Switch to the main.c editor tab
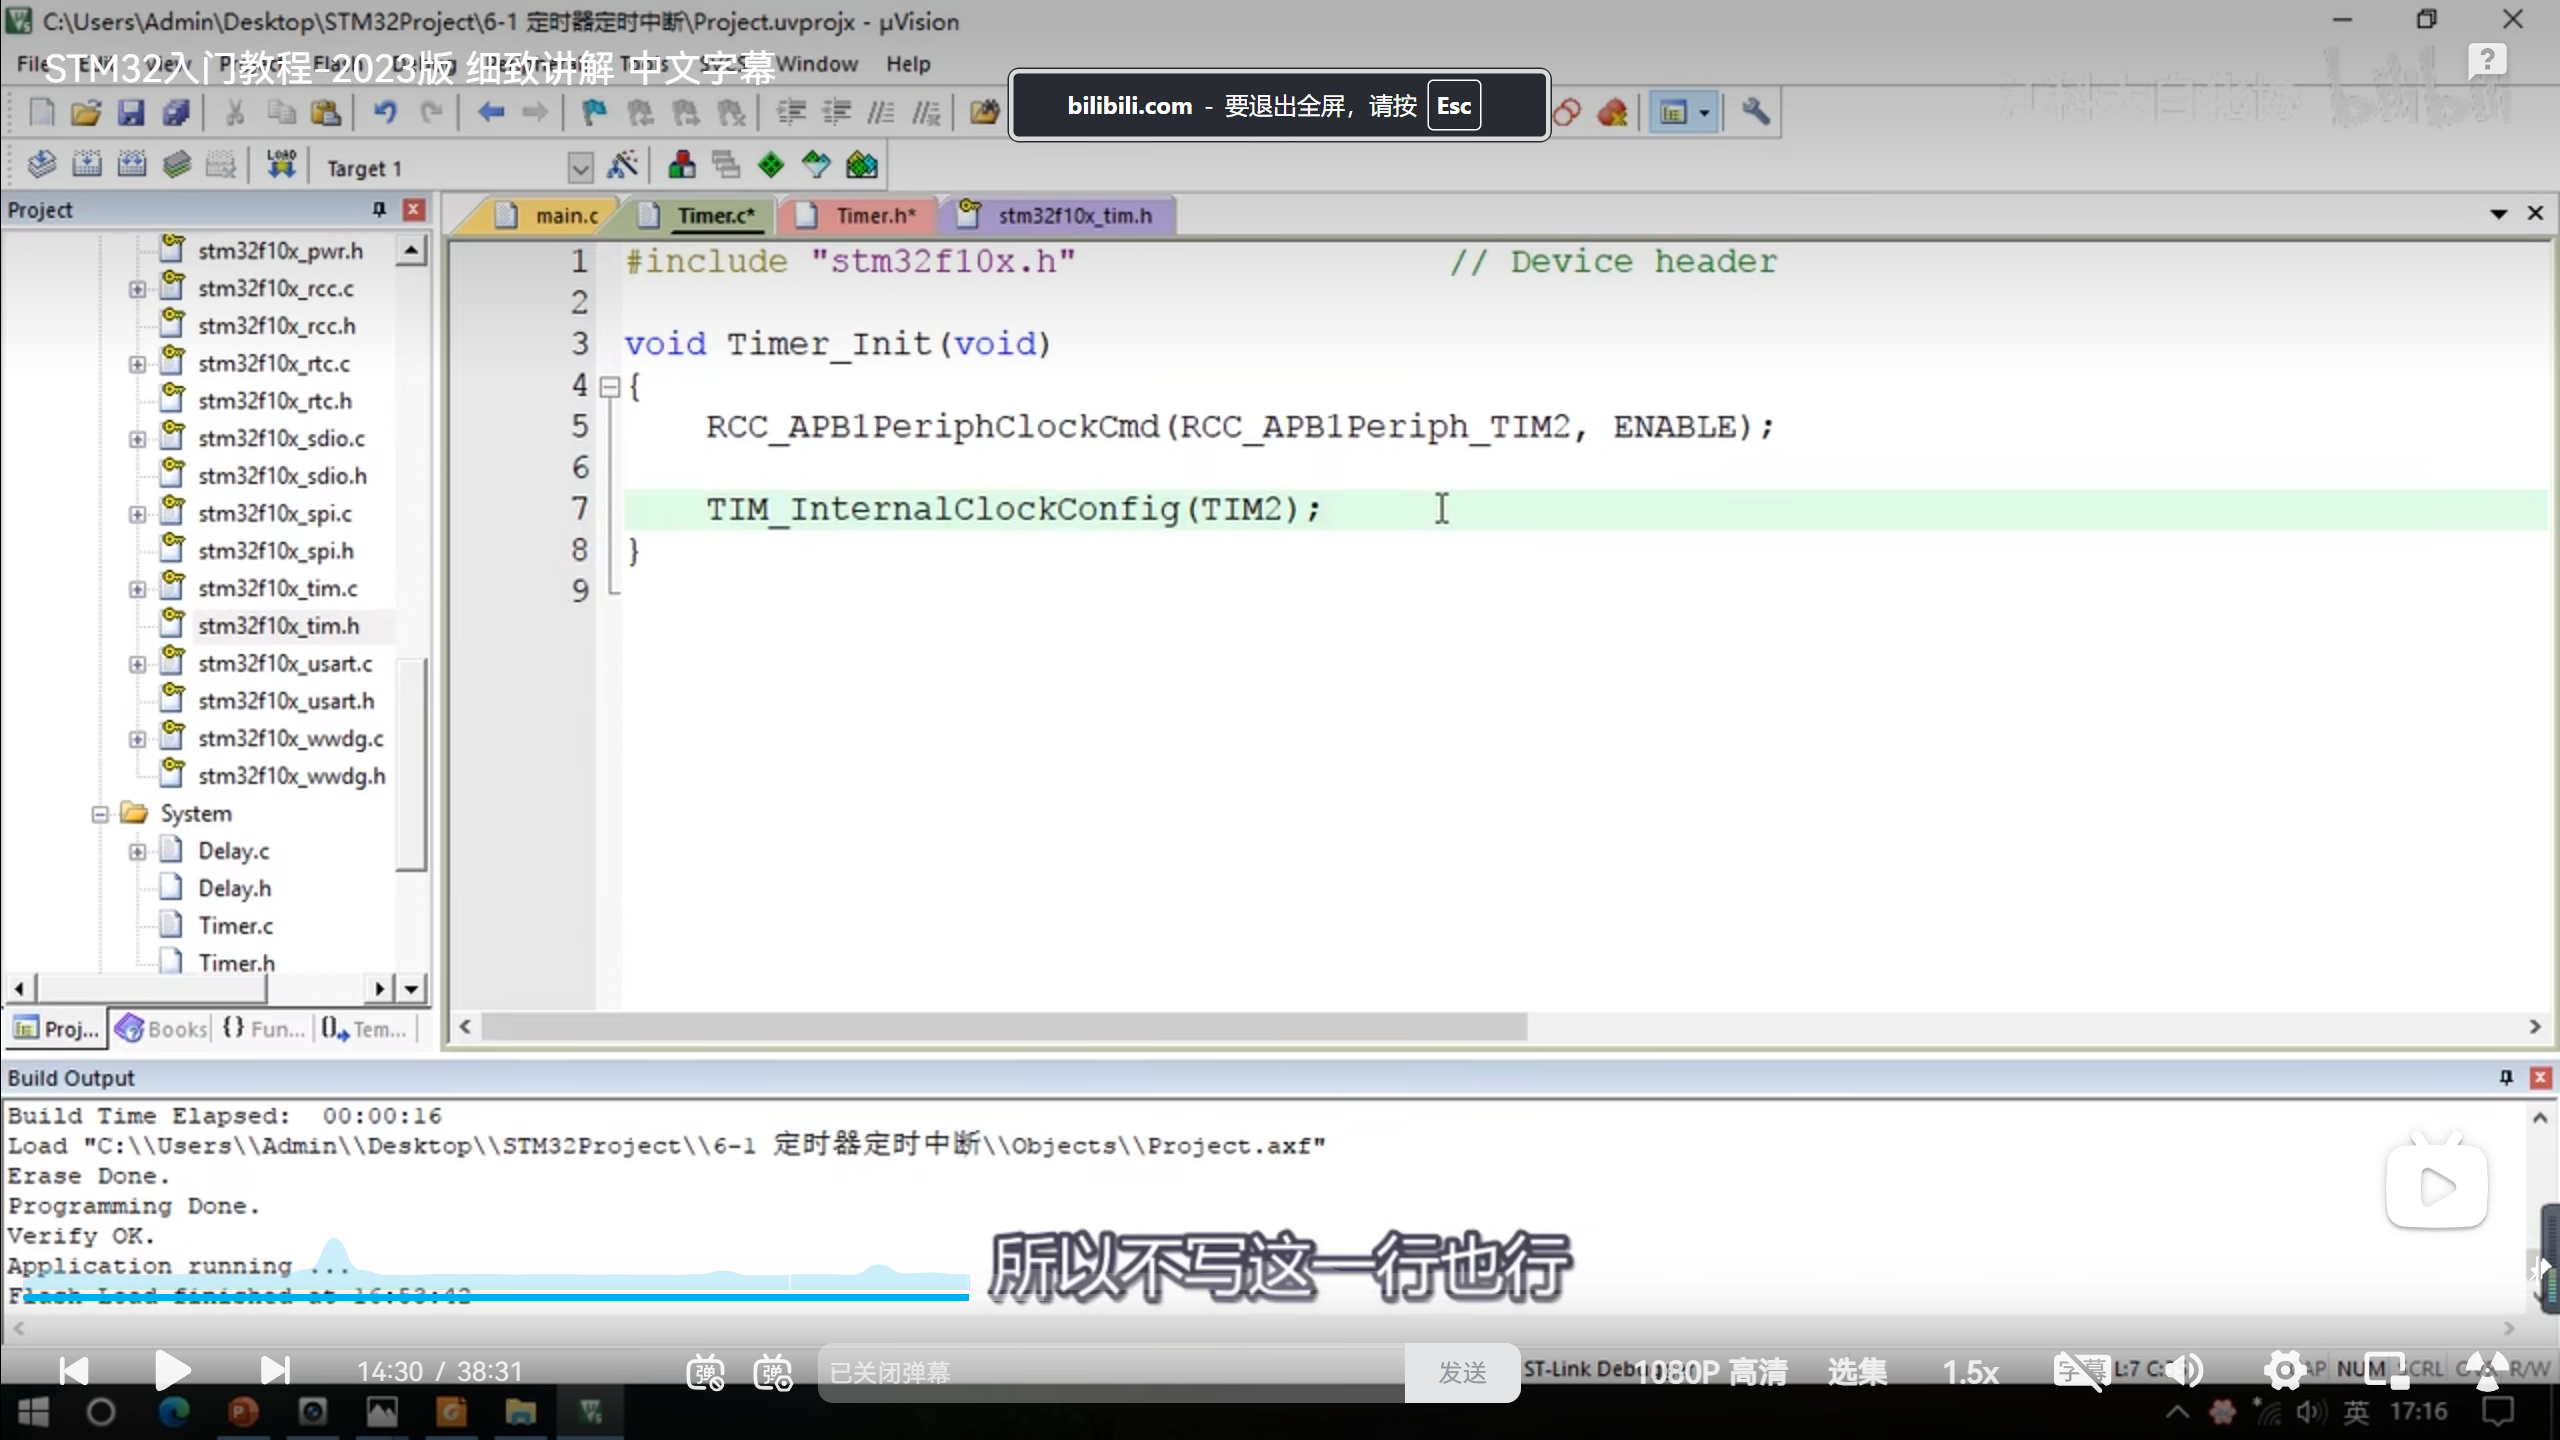The height and width of the screenshot is (1440, 2560). (x=565, y=216)
